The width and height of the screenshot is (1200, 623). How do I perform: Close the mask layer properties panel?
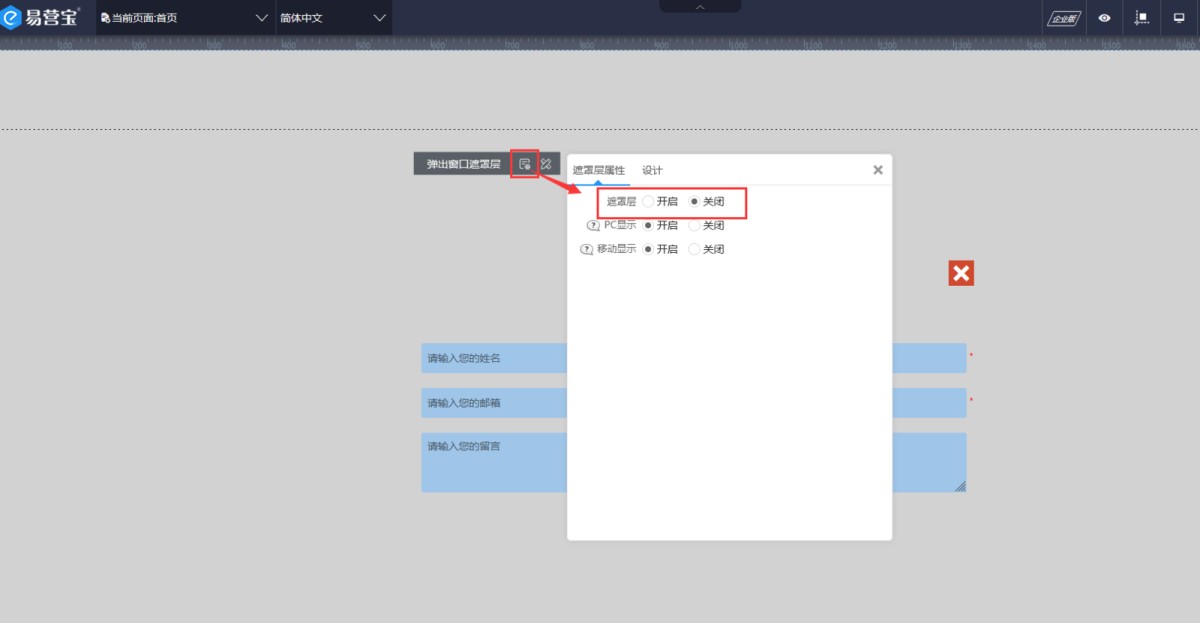tap(878, 170)
